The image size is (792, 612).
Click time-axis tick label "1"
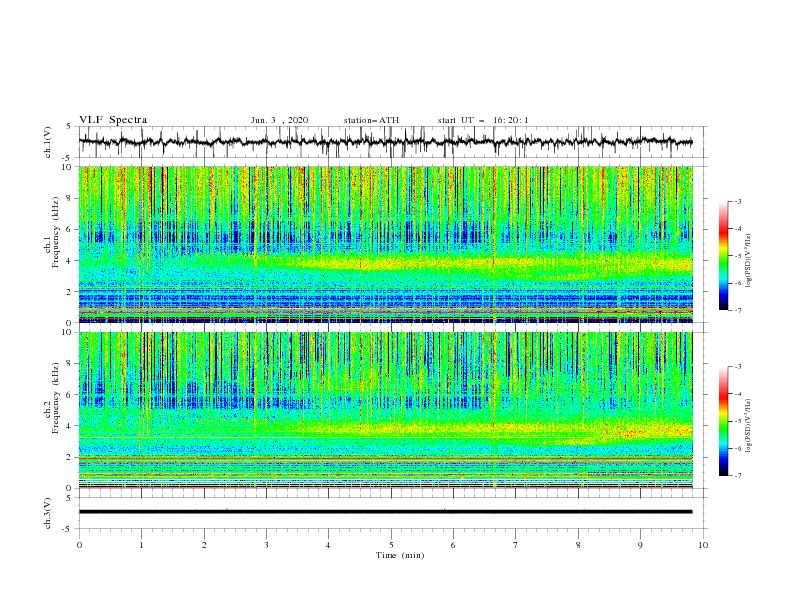tap(141, 545)
